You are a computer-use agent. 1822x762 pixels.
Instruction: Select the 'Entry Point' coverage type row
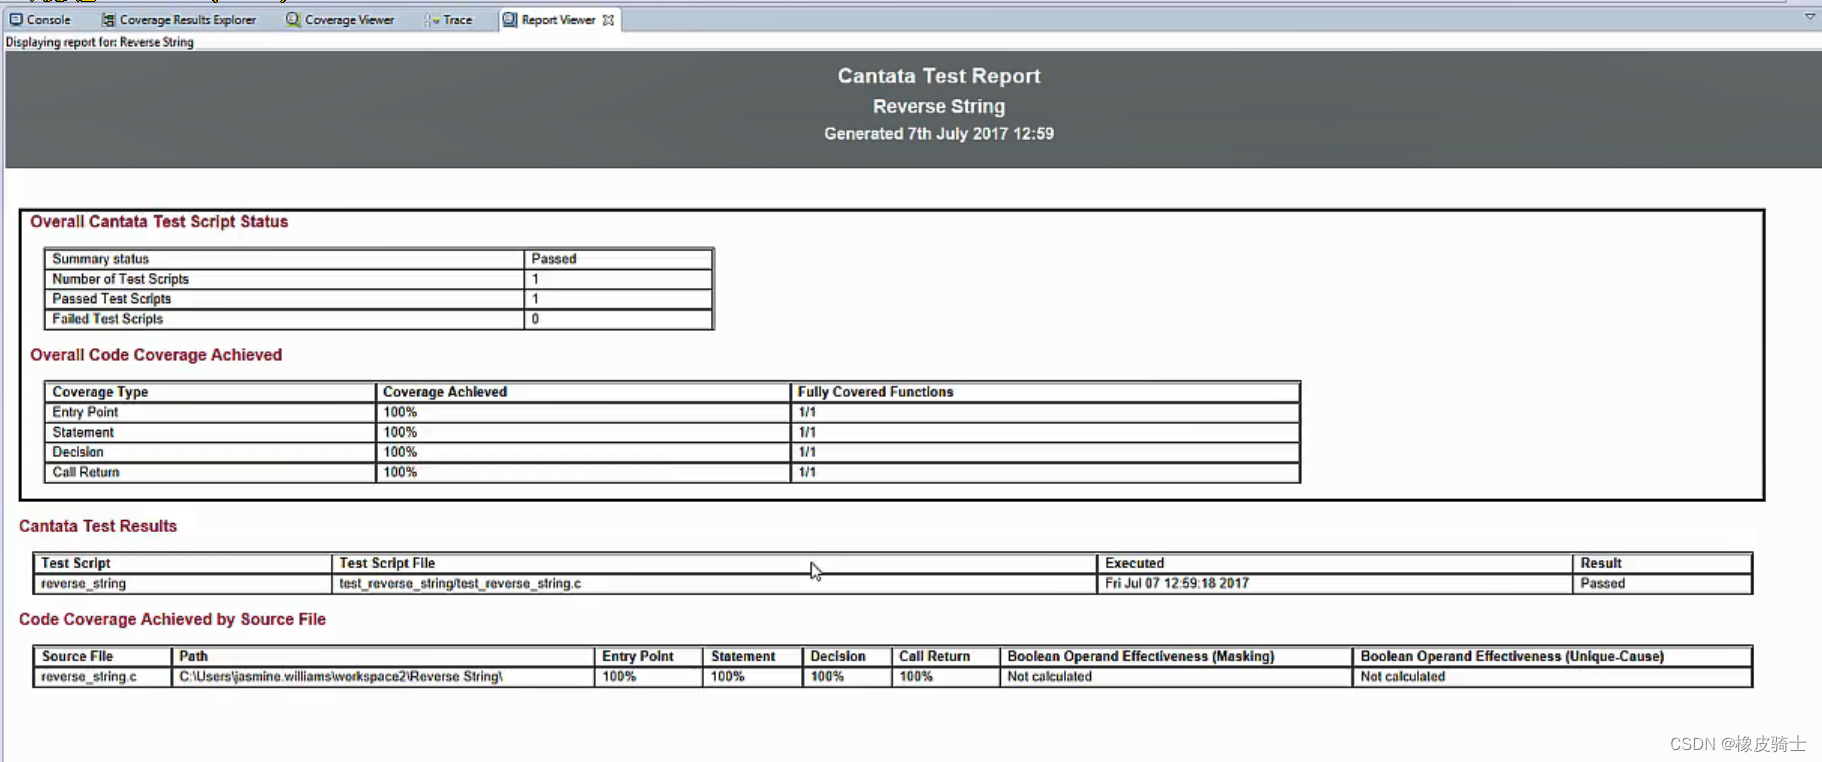click(672, 412)
